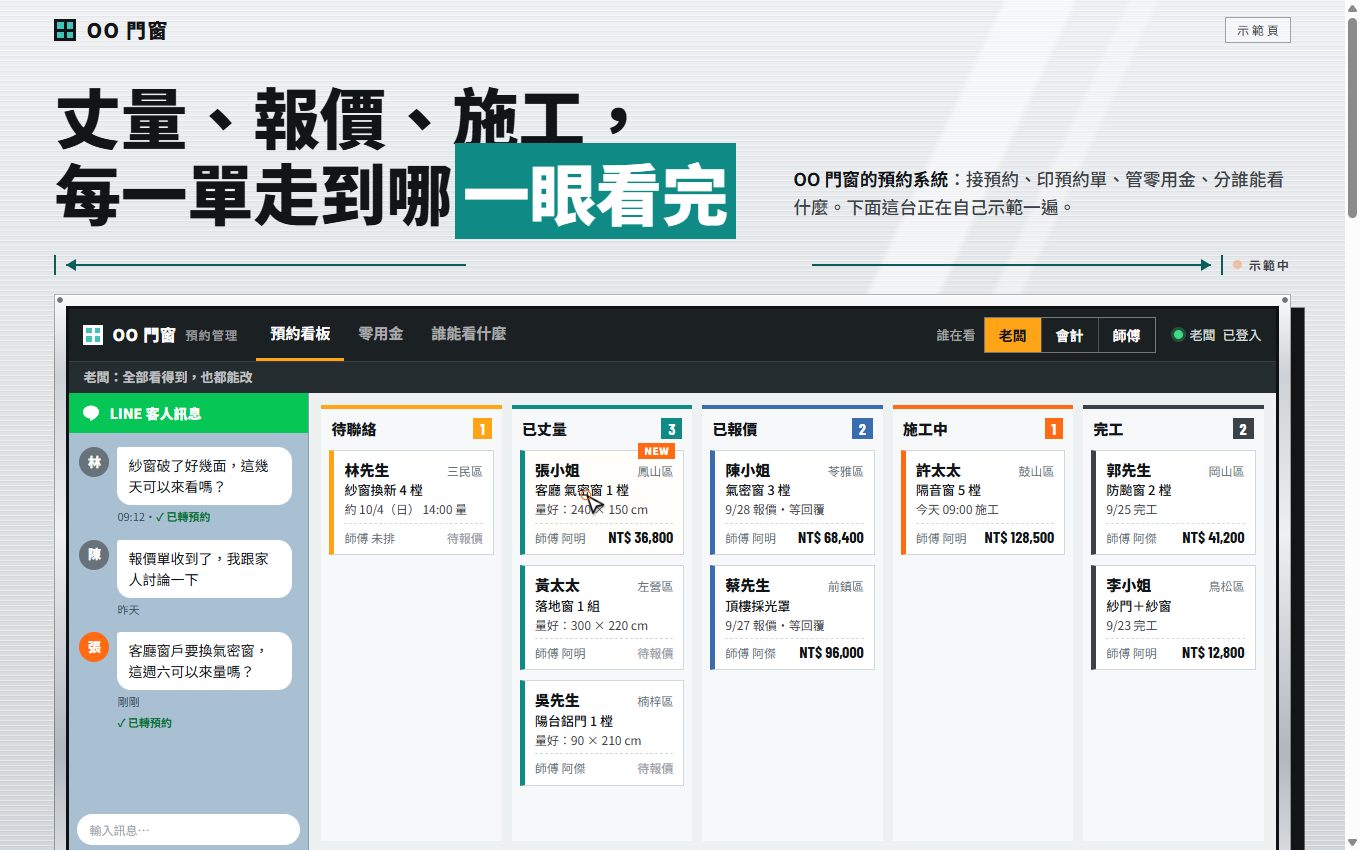Image resolution: width=1360 pixels, height=850 pixels.
Task: Click the OO 門窗 logo icon in page header
Action: tap(65, 30)
